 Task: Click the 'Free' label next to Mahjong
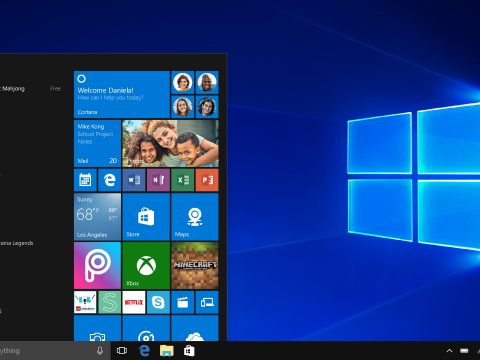click(x=55, y=89)
